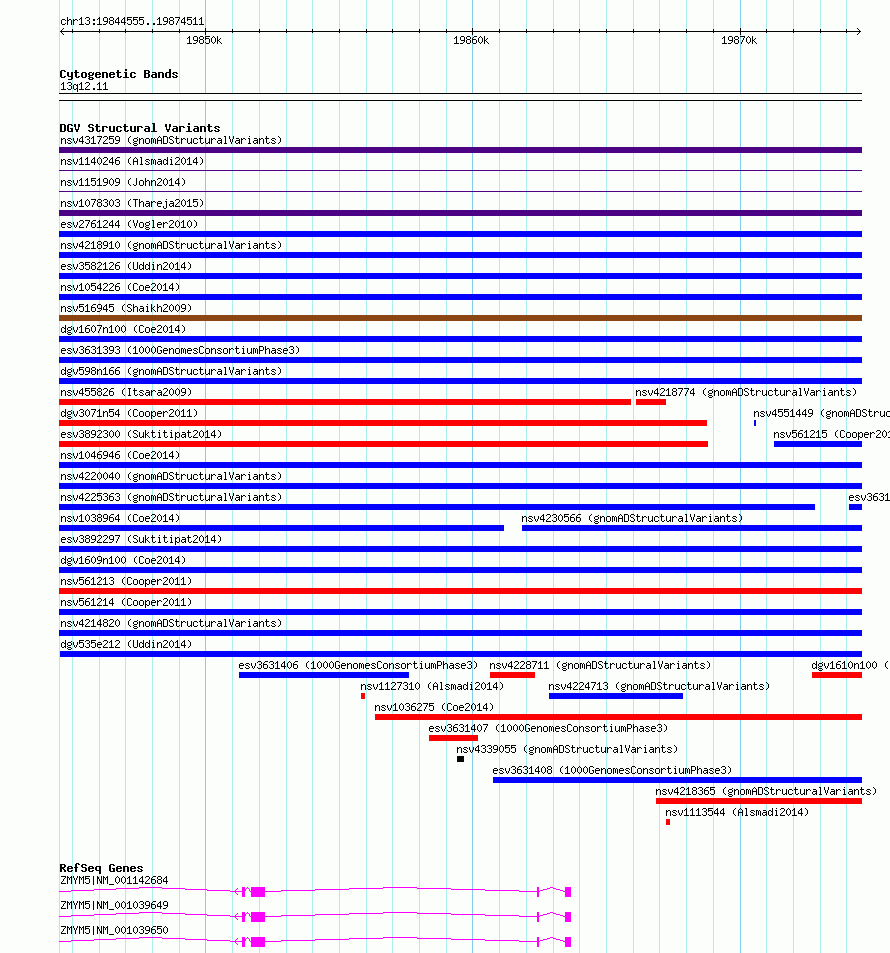Click dgv3071n54 (Cooper2011) variant label

coord(129,413)
